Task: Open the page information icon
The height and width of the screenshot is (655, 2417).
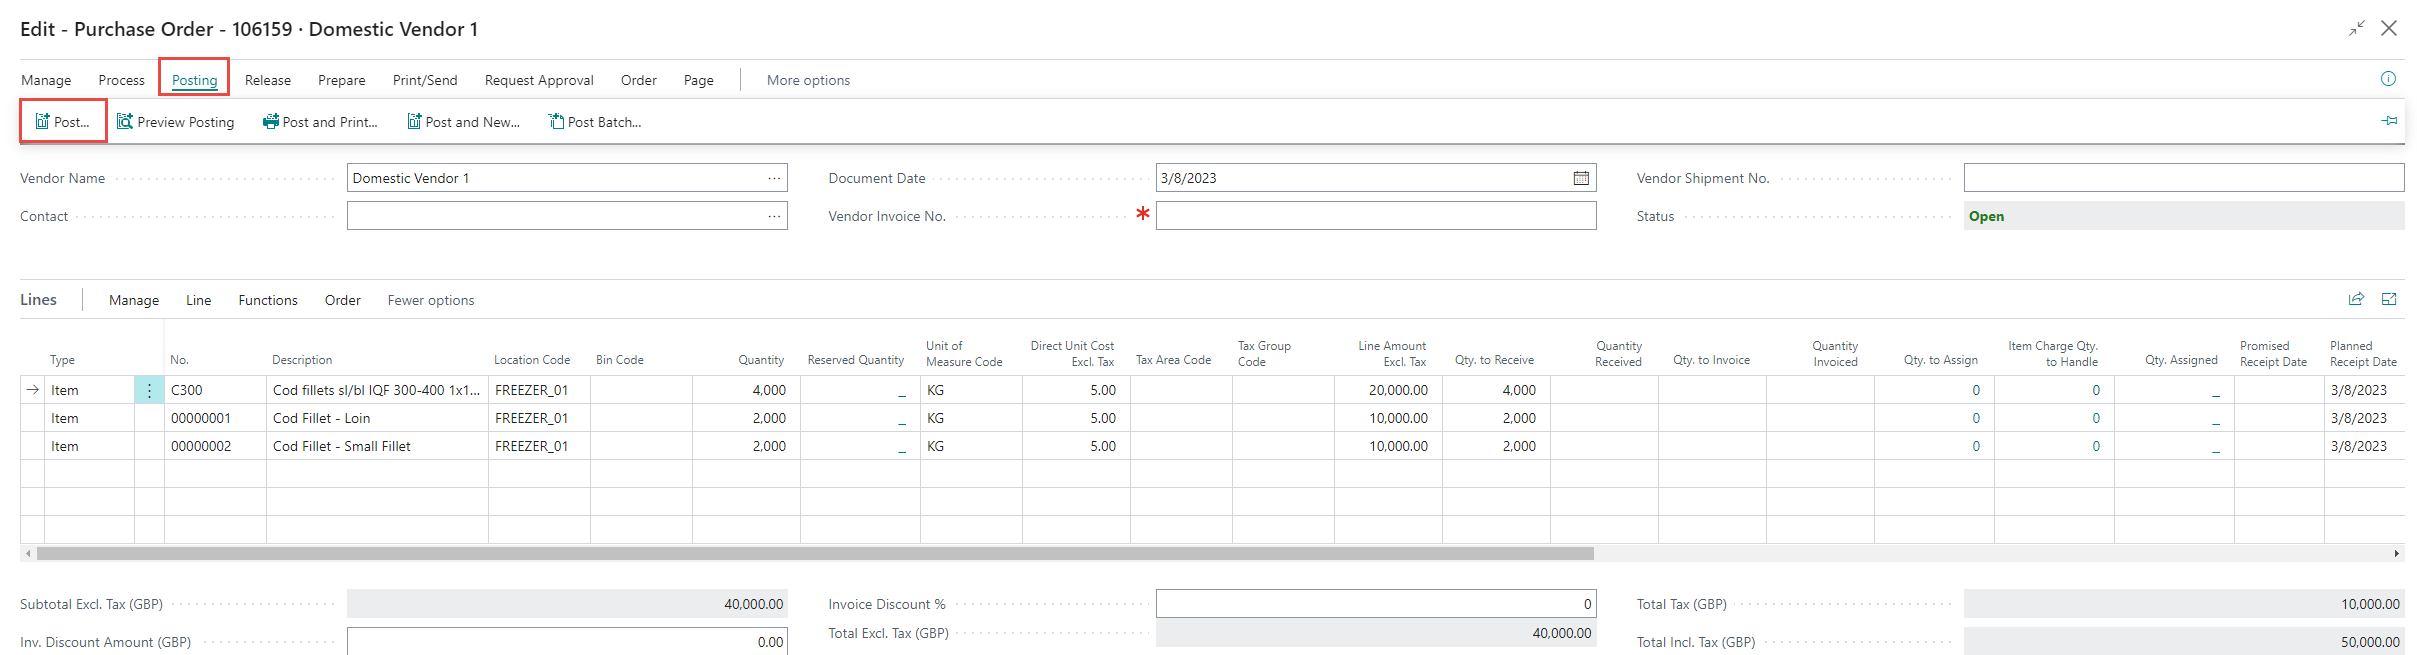Action: [2388, 79]
